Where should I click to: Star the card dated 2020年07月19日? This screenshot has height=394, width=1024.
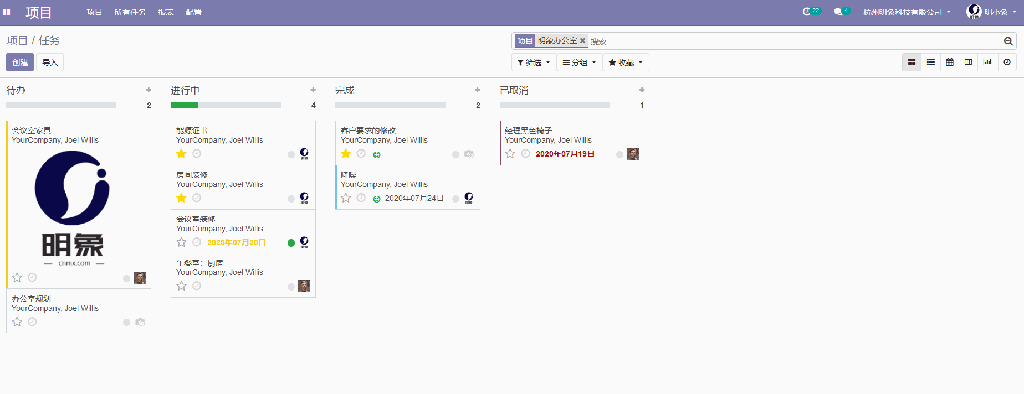point(511,154)
